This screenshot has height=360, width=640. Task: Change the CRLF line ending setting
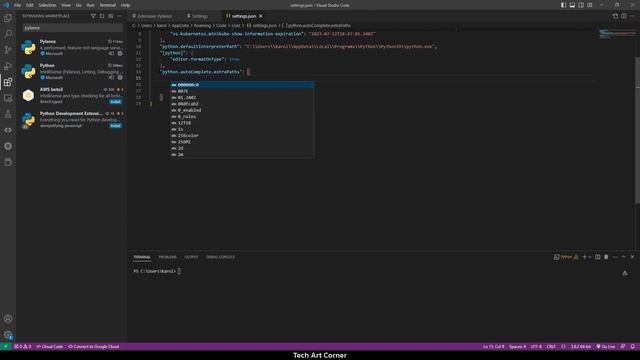(x=551, y=347)
